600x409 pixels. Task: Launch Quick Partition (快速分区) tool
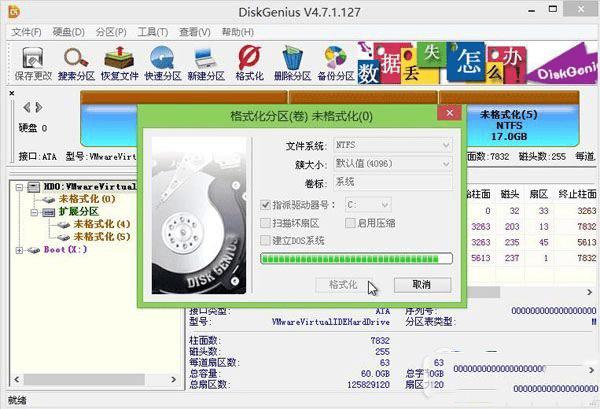[x=163, y=64]
